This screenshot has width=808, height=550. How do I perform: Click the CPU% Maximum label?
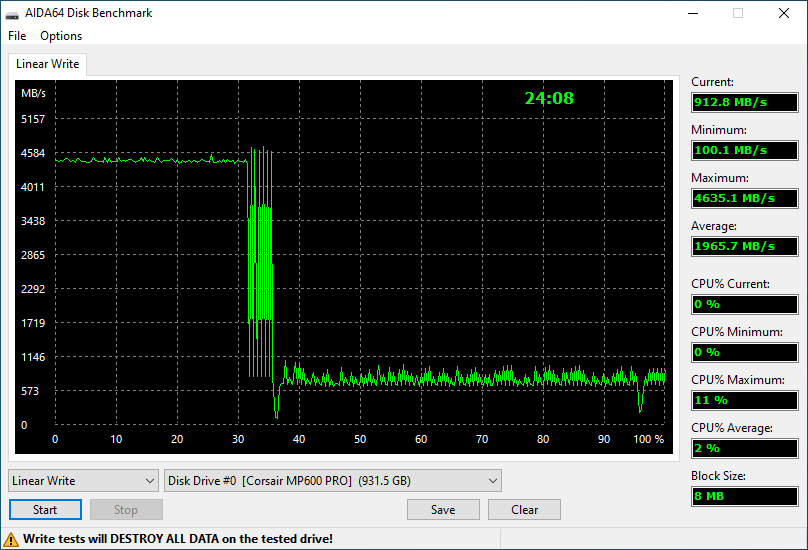point(738,380)
